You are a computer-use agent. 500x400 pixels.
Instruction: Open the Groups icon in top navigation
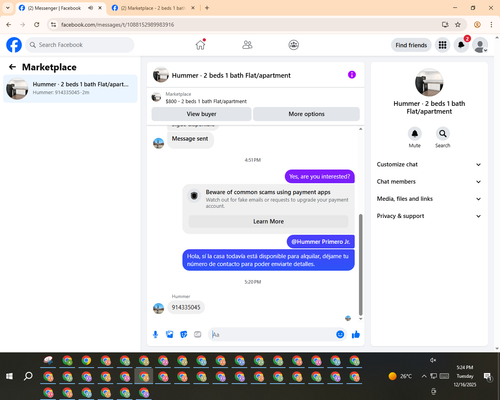[x=293, y=45]
